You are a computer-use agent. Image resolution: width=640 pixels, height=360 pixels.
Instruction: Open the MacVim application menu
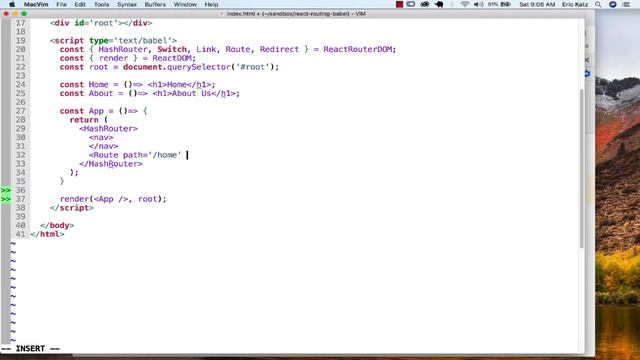click(36, 4)
